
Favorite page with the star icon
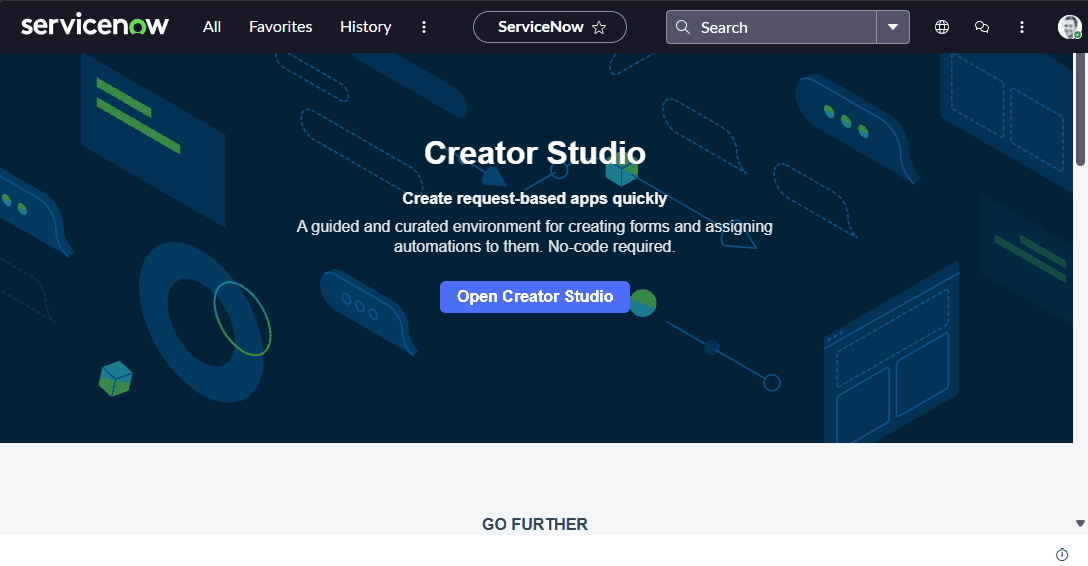(599, 28)
